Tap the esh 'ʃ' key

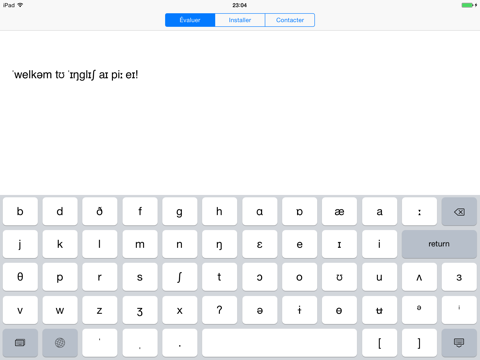[x=180, y=277]
